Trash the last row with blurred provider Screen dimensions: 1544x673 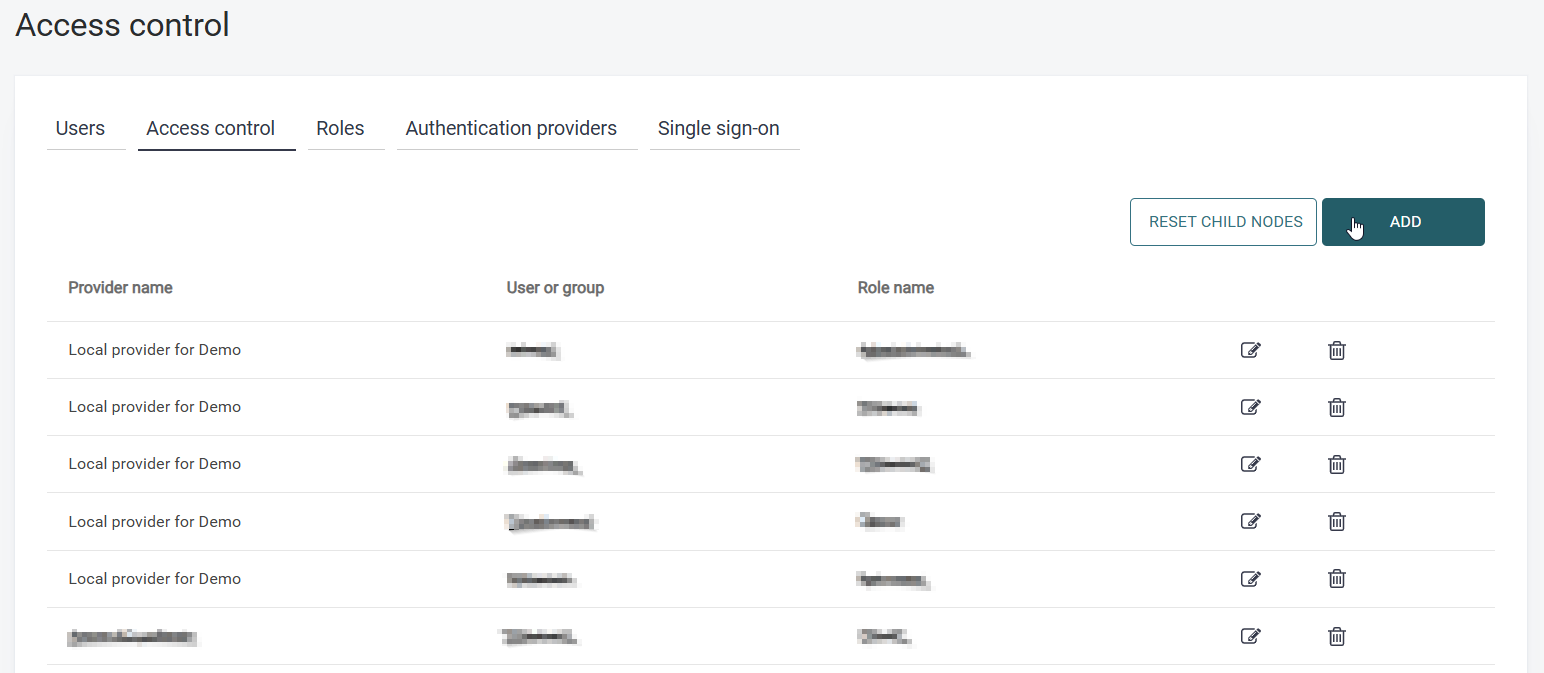pos(1336,636)
